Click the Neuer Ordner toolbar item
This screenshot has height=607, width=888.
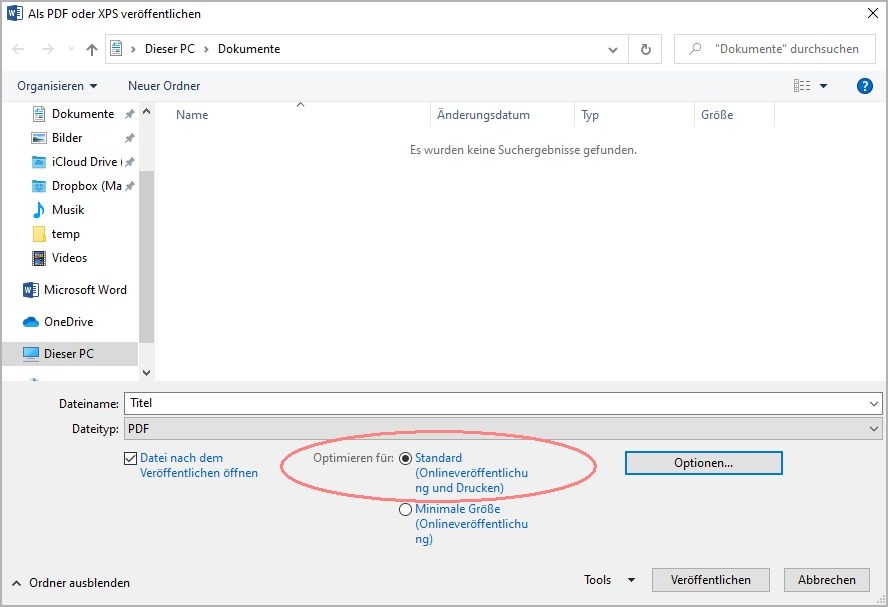coord(164,86)
